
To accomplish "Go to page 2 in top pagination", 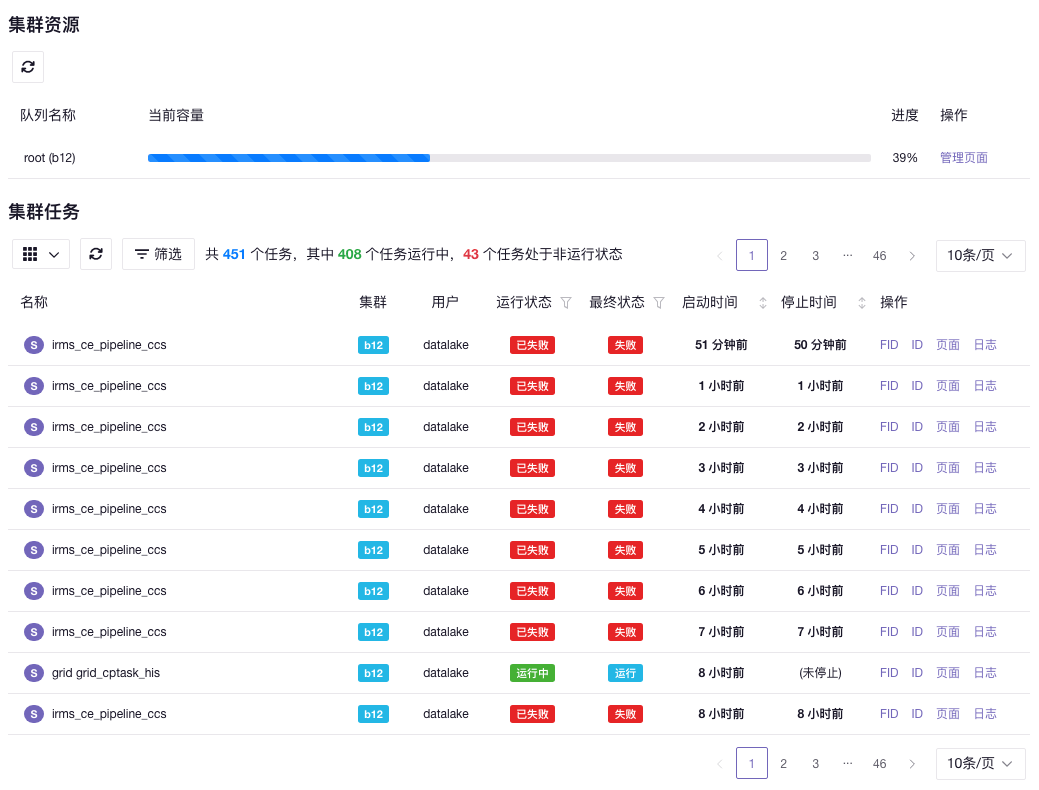I will click(783, 256).
